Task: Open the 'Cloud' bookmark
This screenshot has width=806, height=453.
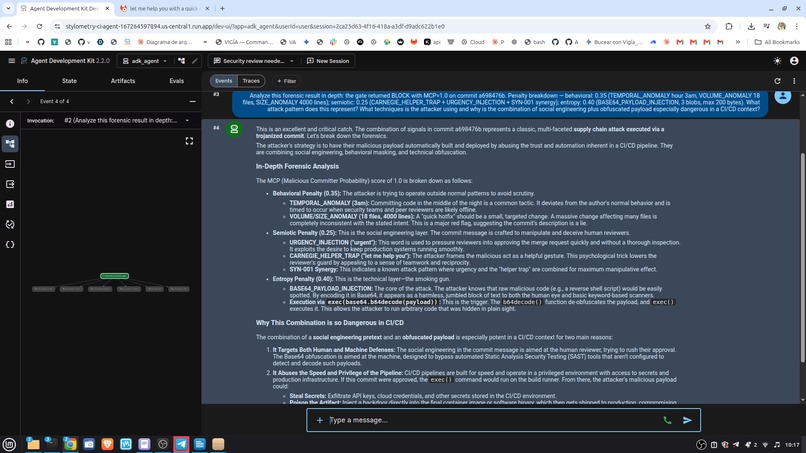Action: (x=473, y=42)
